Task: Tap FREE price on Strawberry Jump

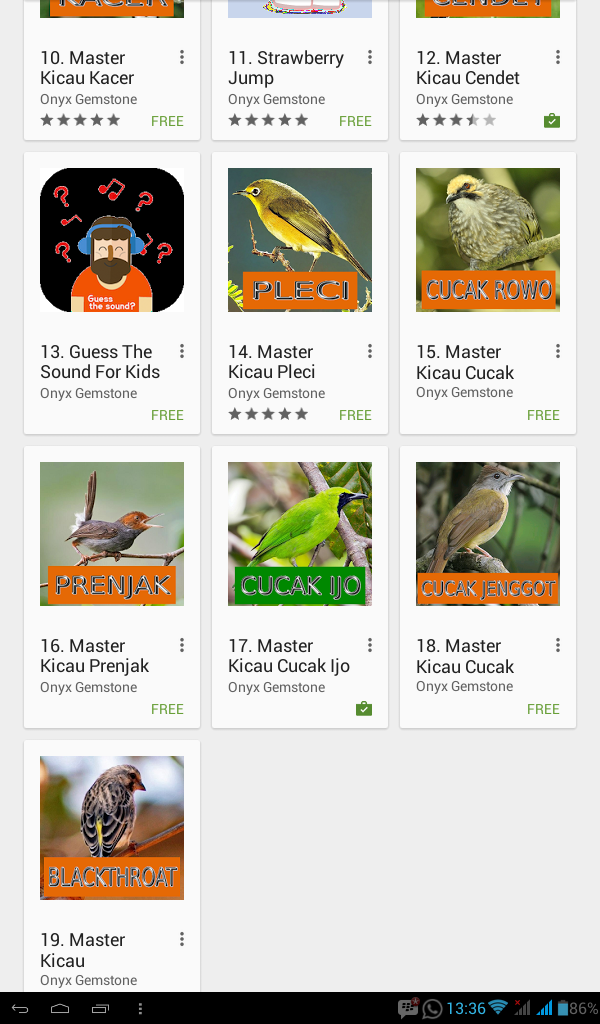Action: click(x=355, y=121)
